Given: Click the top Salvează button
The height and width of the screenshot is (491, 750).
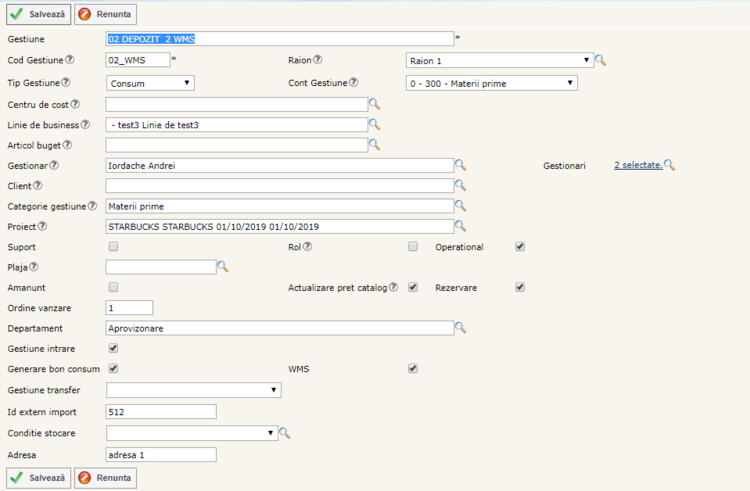Looking at the screenshot, I should pos(38,15).
